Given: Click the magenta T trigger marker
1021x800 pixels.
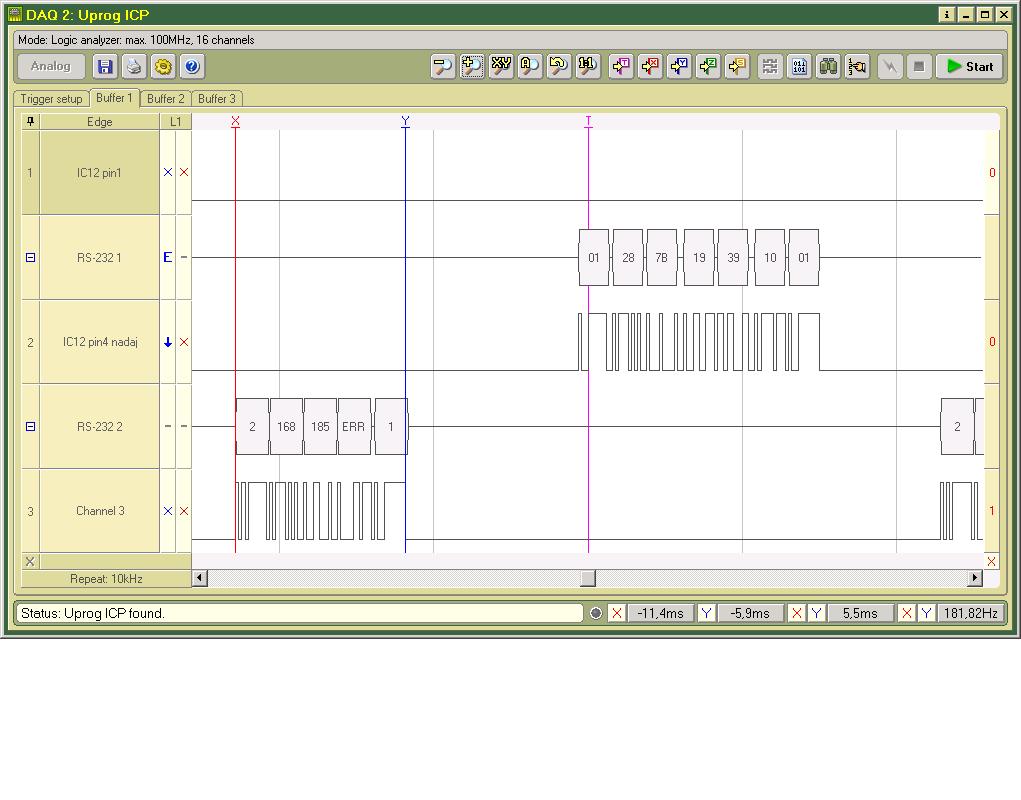Looking at the screenshot, I should tap(589, 121).
